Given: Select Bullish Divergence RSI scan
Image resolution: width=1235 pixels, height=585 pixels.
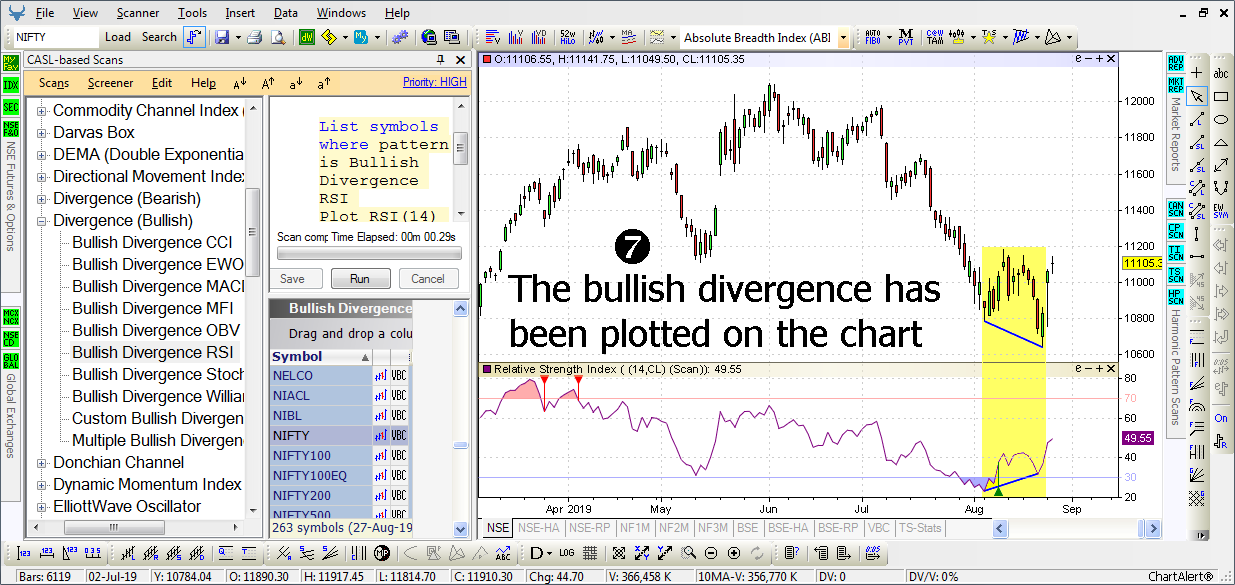Looking at the screenshot, I should click(x=152, y=352).
